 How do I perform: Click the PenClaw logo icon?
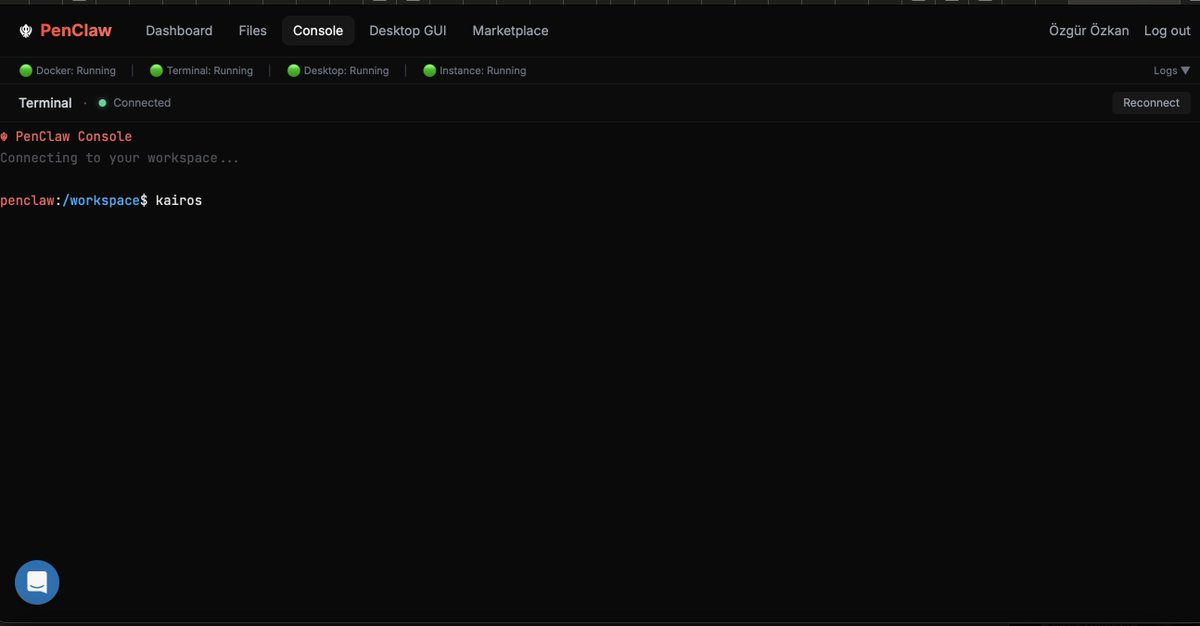tap(26, 31)
